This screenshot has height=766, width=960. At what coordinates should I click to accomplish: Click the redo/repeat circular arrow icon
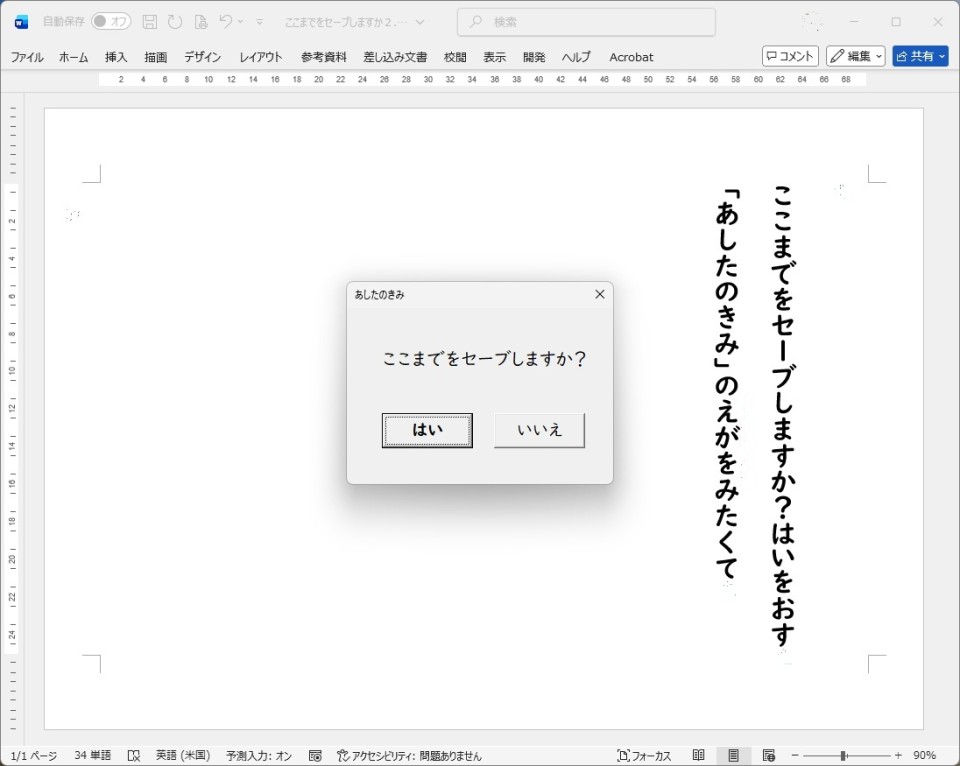[x=175, y=22]
